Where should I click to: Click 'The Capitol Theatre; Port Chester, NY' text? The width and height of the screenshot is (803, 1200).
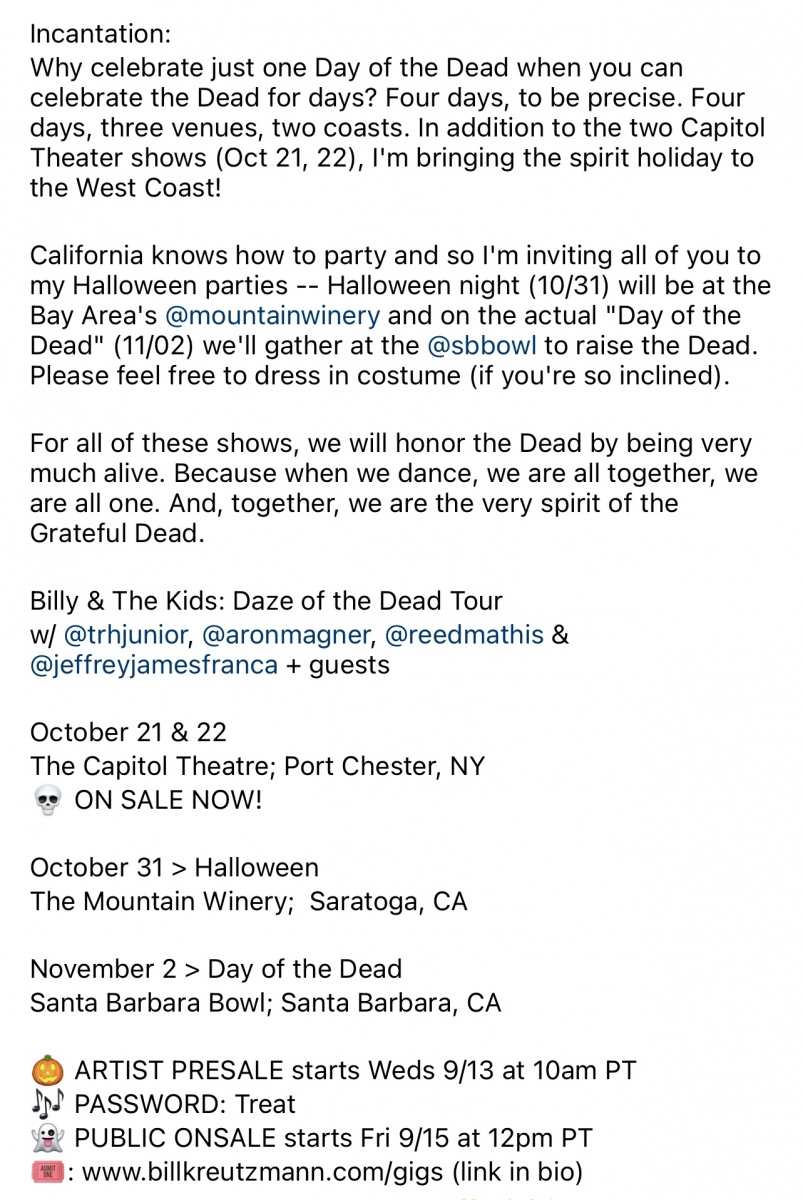click(257, 767)
